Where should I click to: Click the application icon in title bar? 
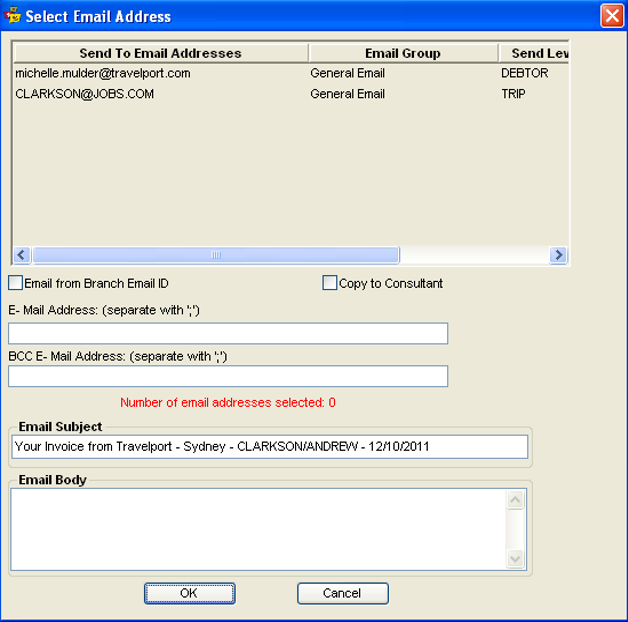point(12,15)
